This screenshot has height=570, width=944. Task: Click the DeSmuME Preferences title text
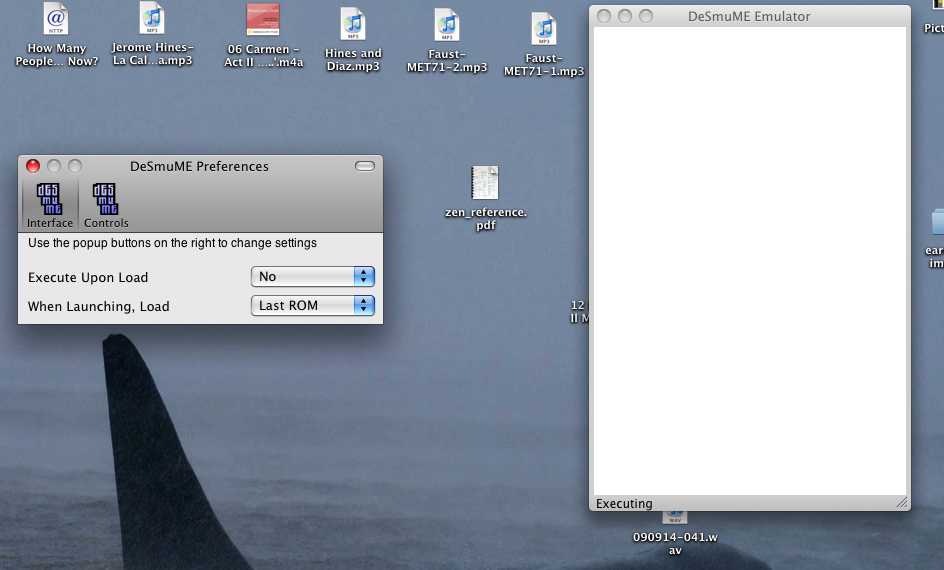point(199,166)
